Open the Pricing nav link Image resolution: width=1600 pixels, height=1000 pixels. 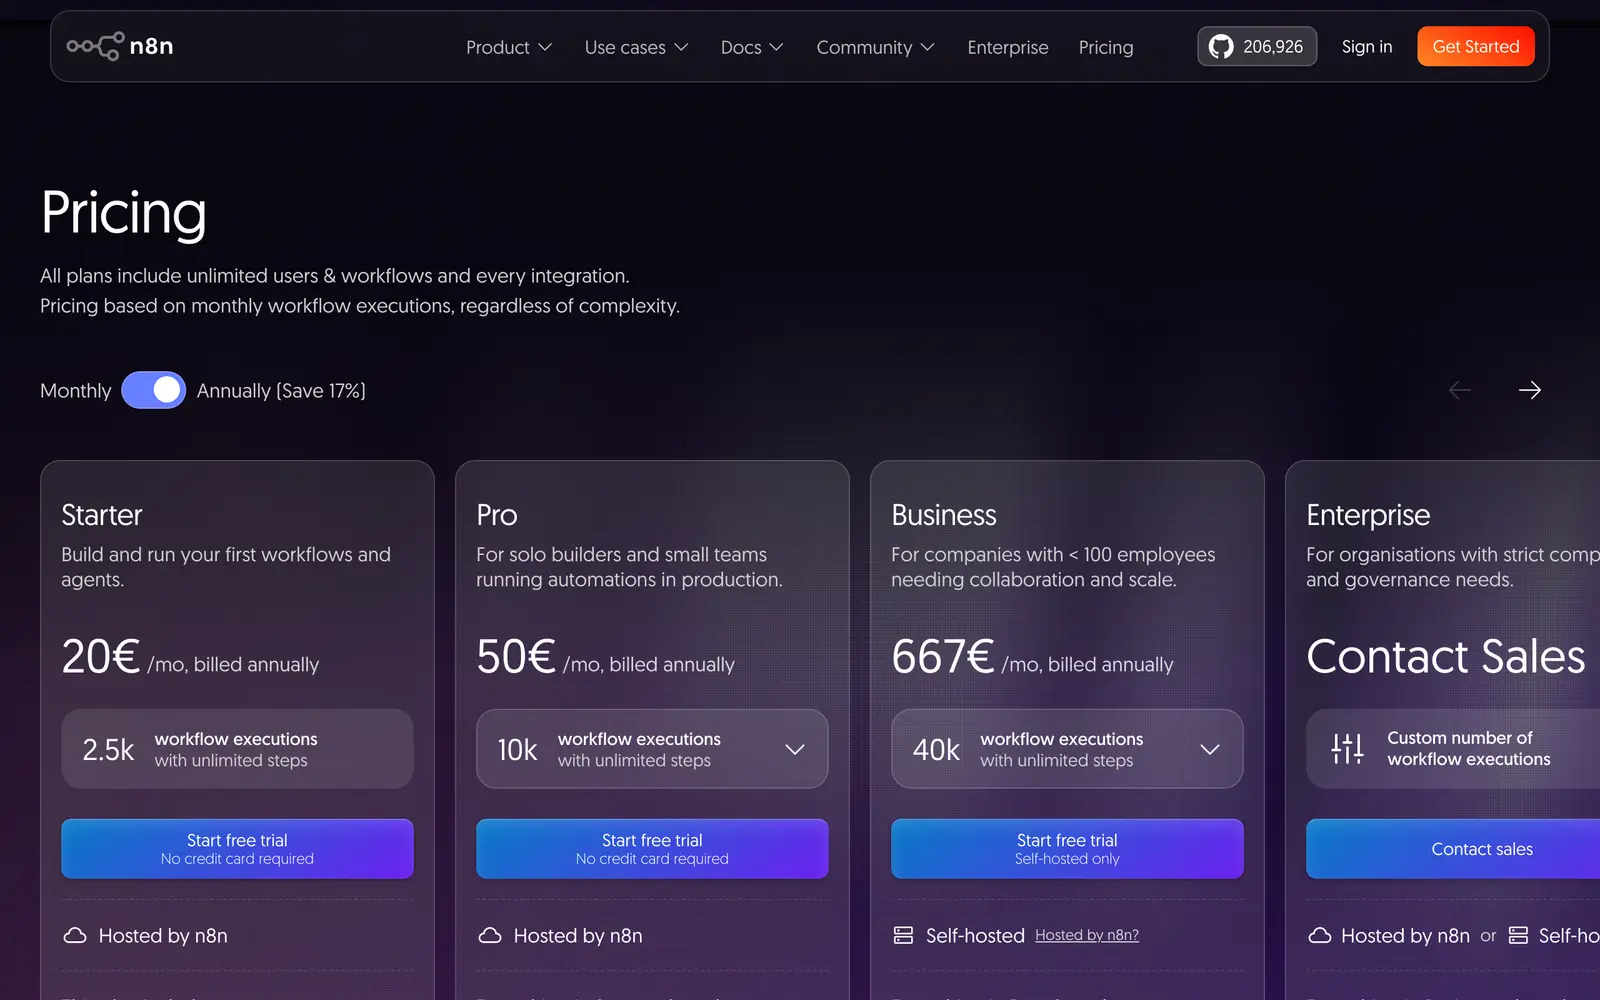pos(1106,47)
